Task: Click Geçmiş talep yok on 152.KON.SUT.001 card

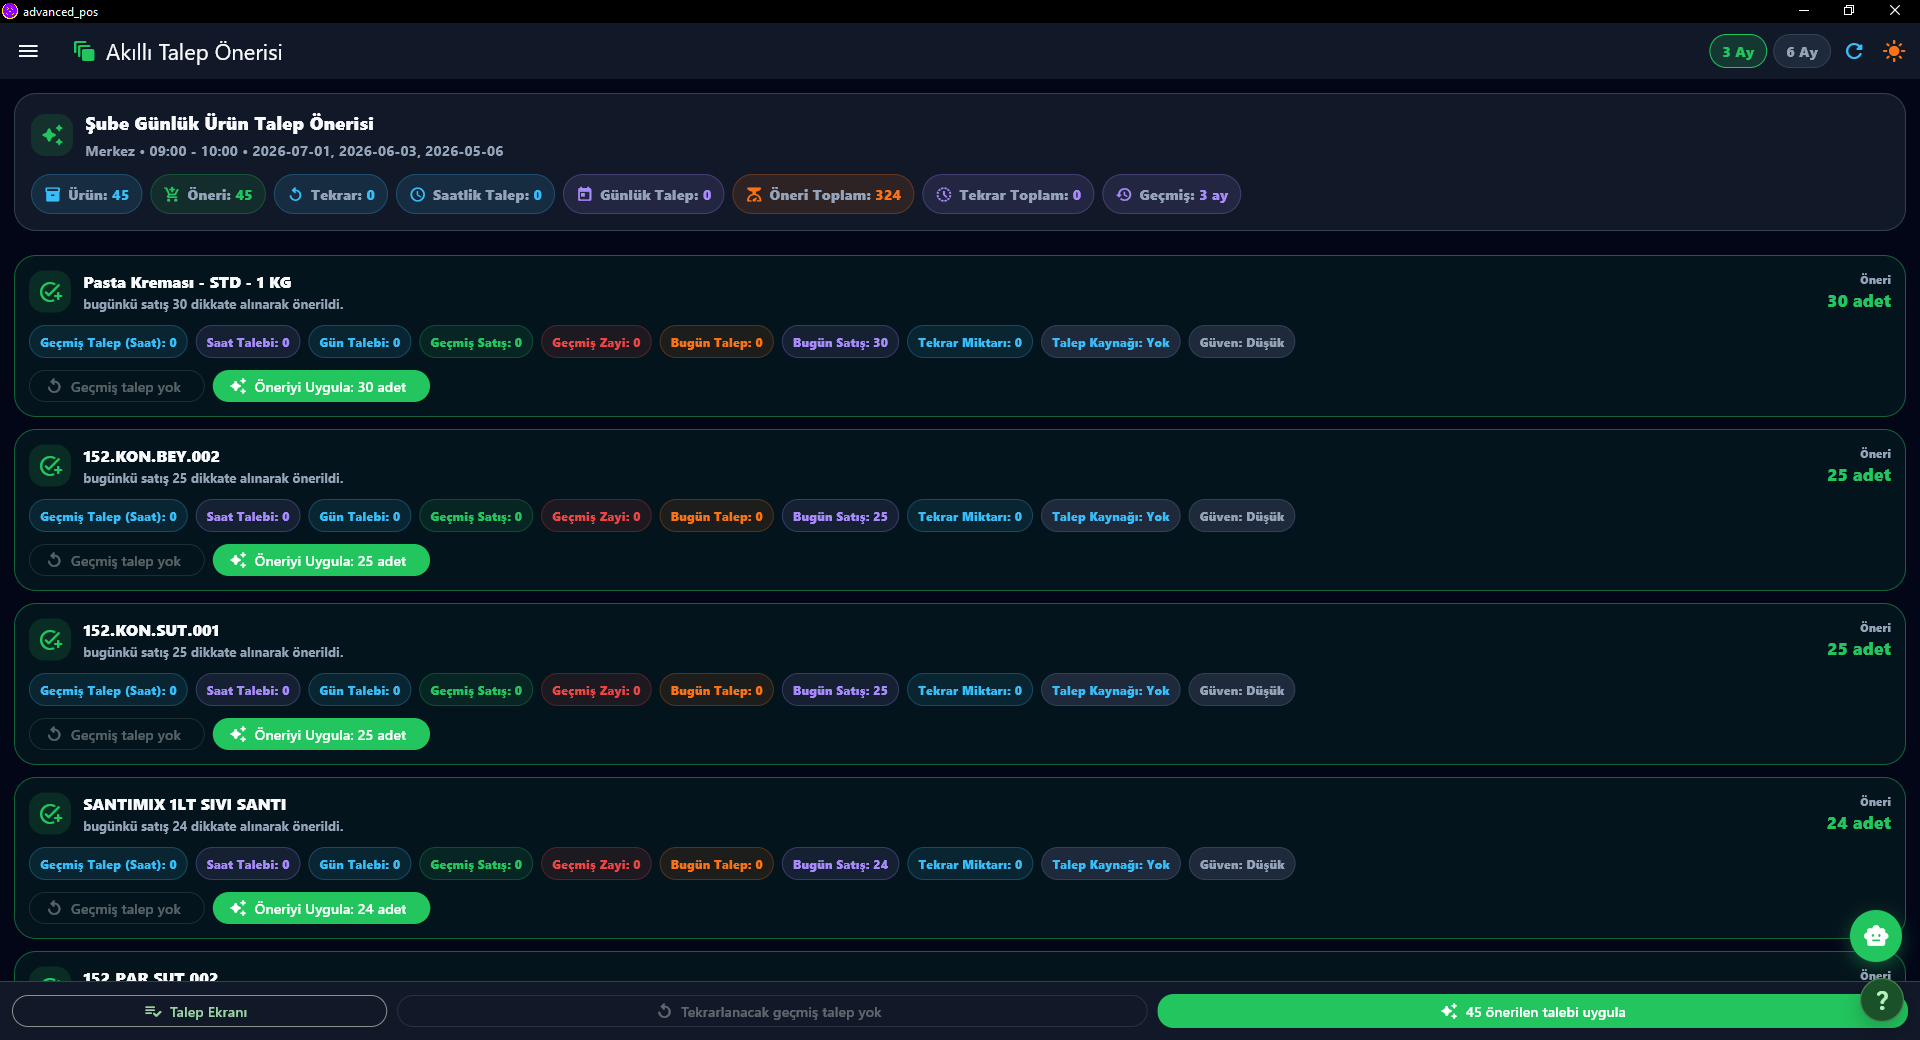Action: click(117, 735)
